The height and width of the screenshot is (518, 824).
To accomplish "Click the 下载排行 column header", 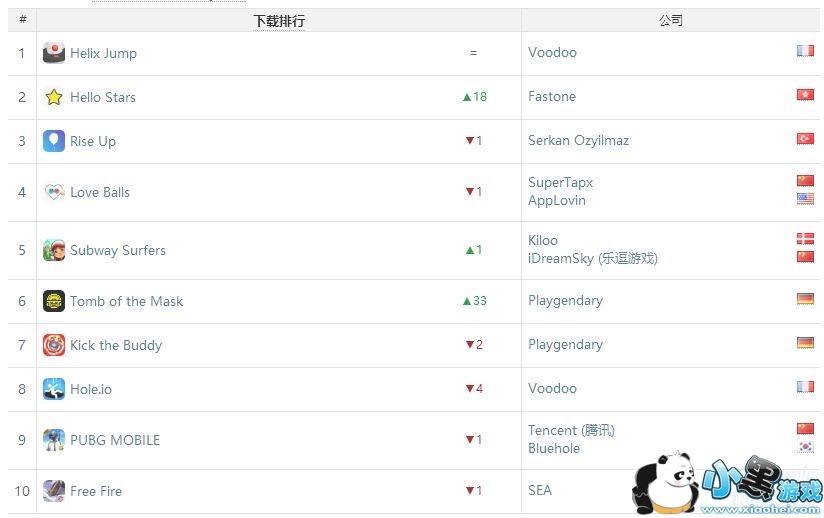I will point(279,20).
